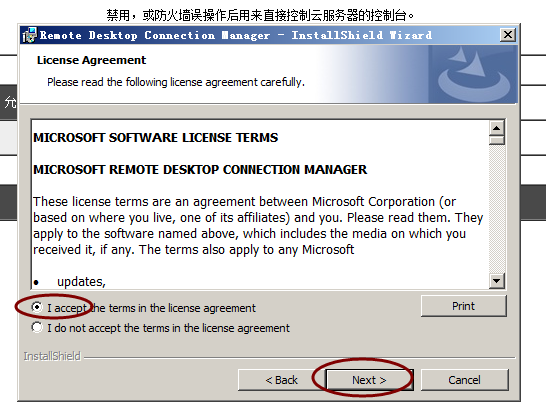The width and height of the screenshot is (546, 412).
Task: Select the "I accept the terms" radio button
Action: (x=37, y=307)
